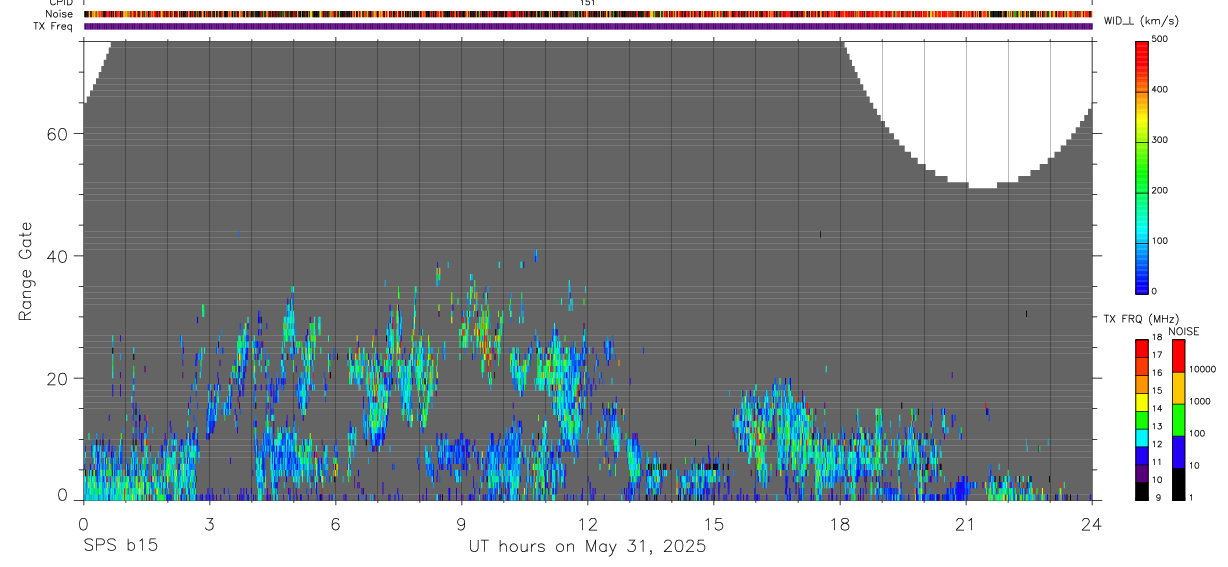Click the 'UT hours on May 31, 2025' axis title
The width and height of the screenshot is (1228, 567).
[x=588, y=547]
